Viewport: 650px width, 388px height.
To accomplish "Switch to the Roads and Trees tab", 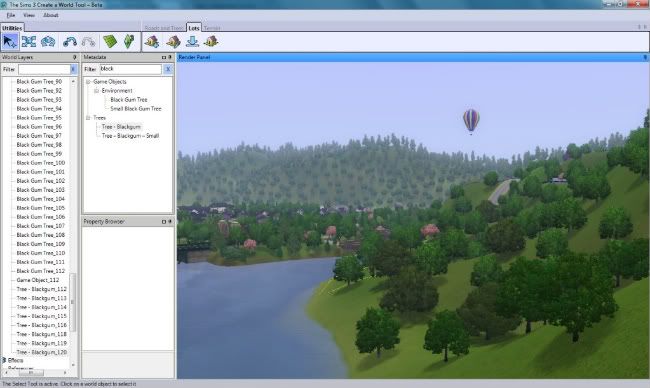I will pyautogui.click(x=164, y=28).
